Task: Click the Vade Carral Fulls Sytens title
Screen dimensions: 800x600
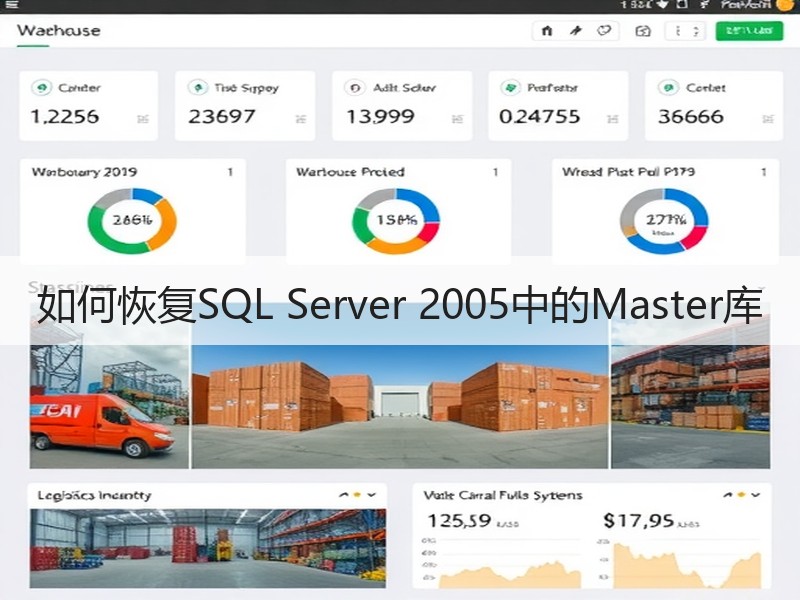Action: pos(503,495)
